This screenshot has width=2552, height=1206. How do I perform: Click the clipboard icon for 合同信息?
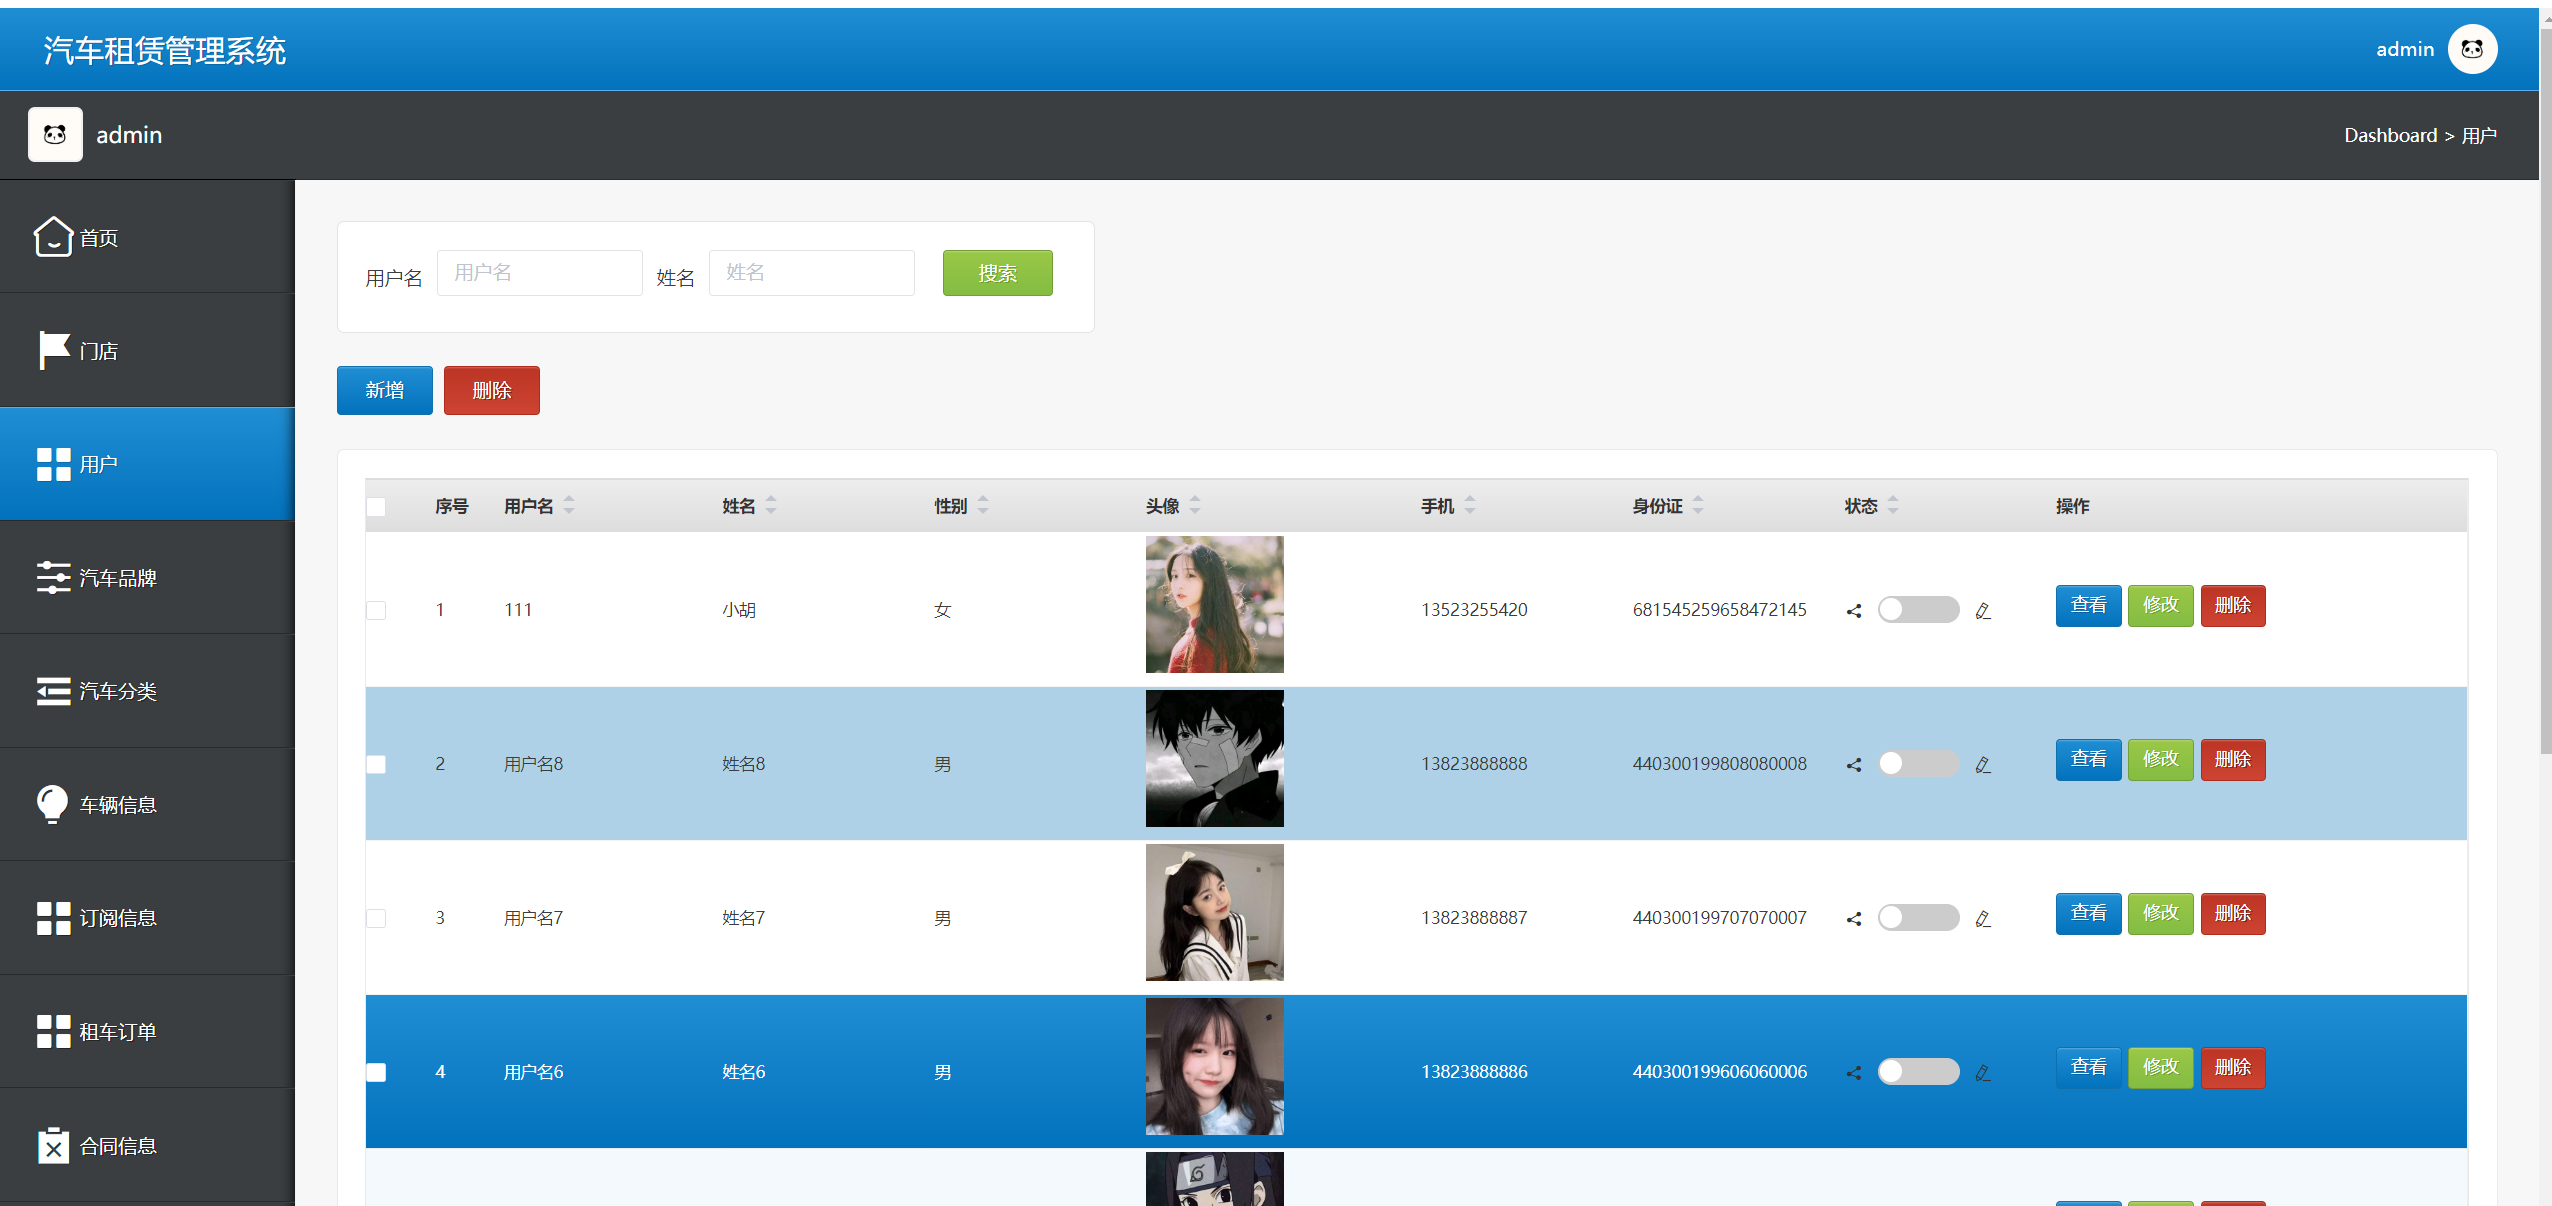(53, 1145)
